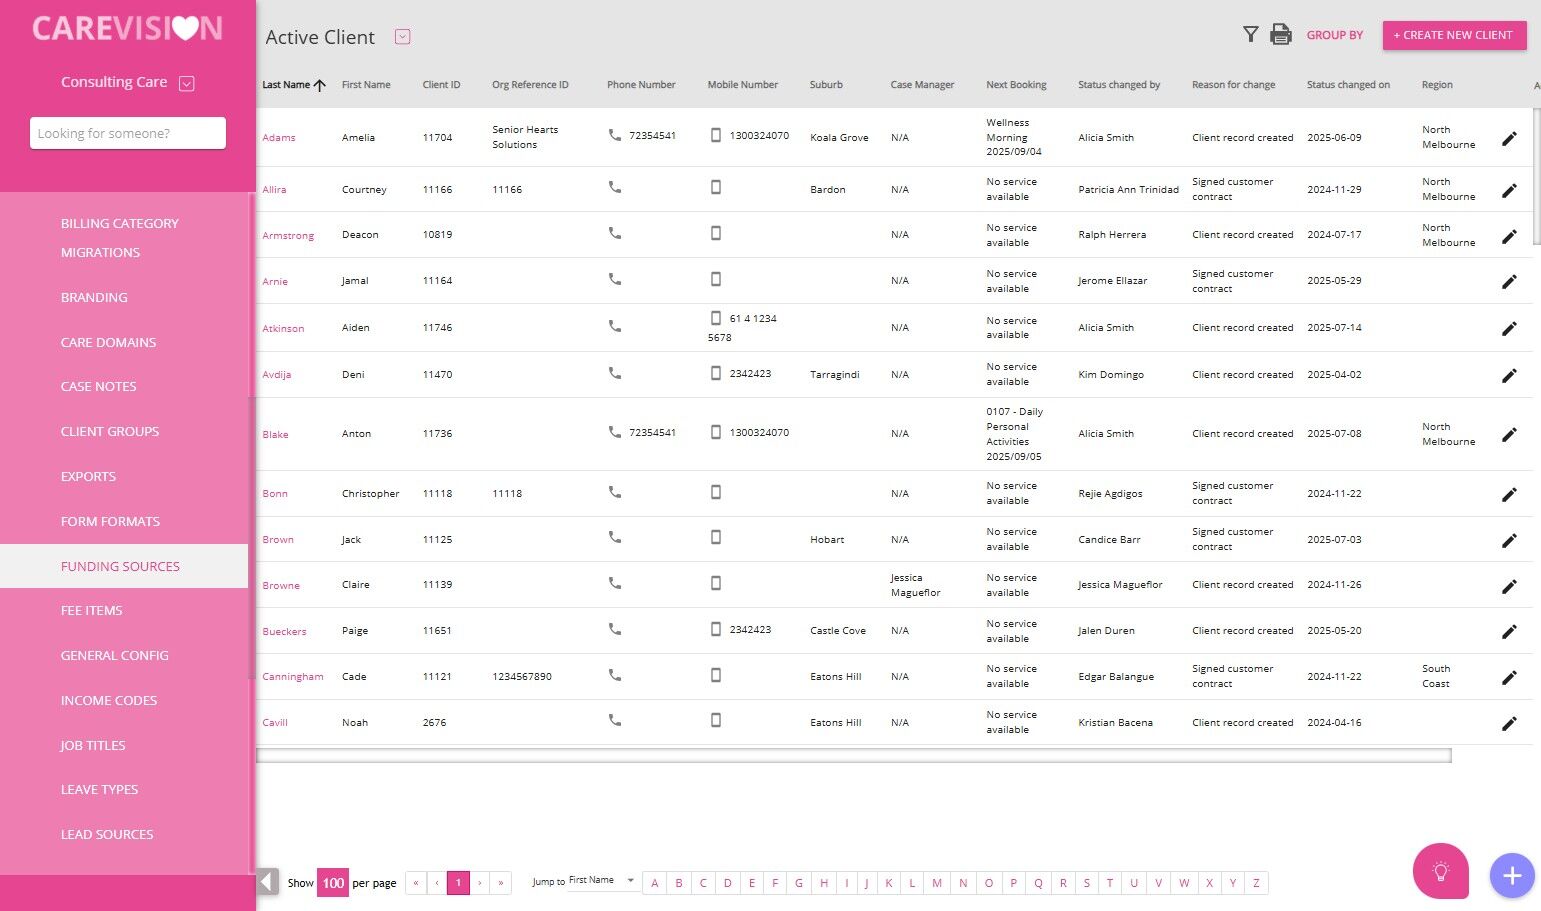Sort by the Suburb column header
Image resolution: width=1541 pixels, height=911 pixels.
pyautogui.click(x=826, y=85)
